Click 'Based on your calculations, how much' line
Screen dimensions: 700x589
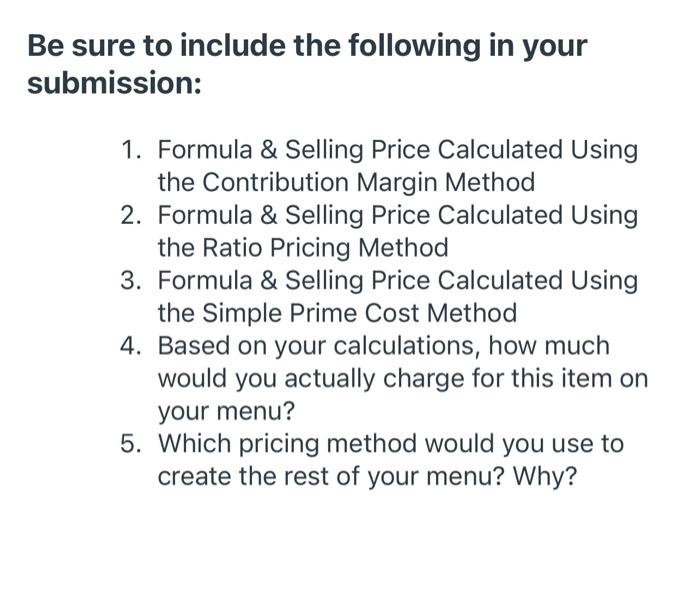384,346
